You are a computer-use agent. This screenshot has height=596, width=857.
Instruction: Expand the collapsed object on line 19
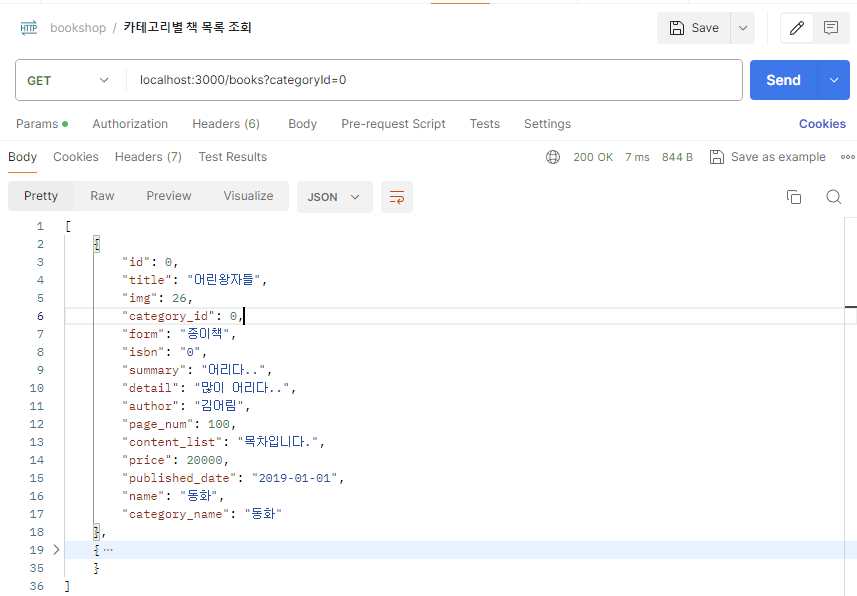pyautogui.click(x=56, y=550)
